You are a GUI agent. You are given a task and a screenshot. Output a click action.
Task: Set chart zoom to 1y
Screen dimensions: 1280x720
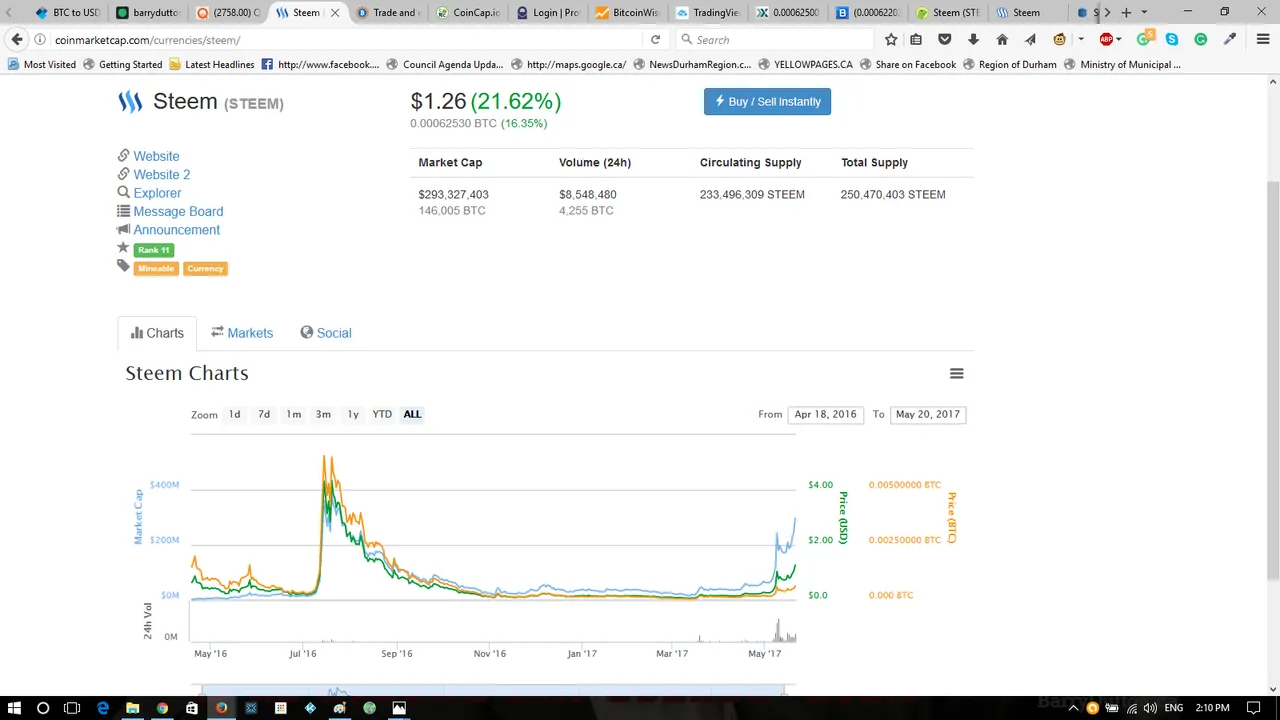[353, 414]
